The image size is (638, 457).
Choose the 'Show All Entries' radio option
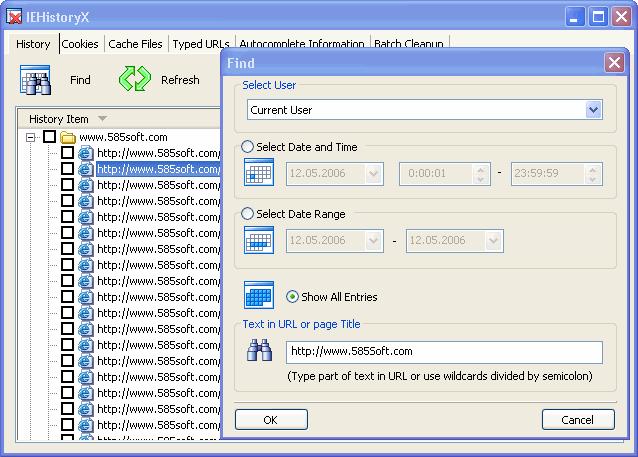pyautogui.click(x=292, y=297)
